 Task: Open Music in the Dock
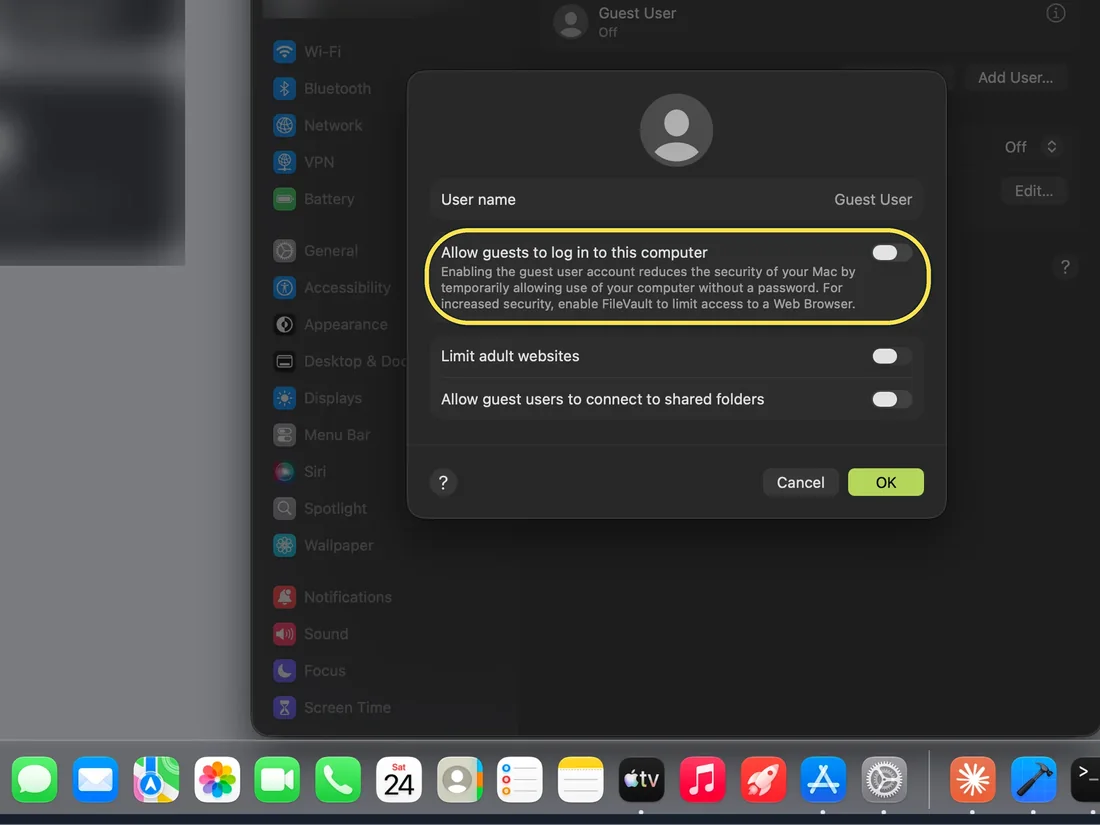click(702, 779)
